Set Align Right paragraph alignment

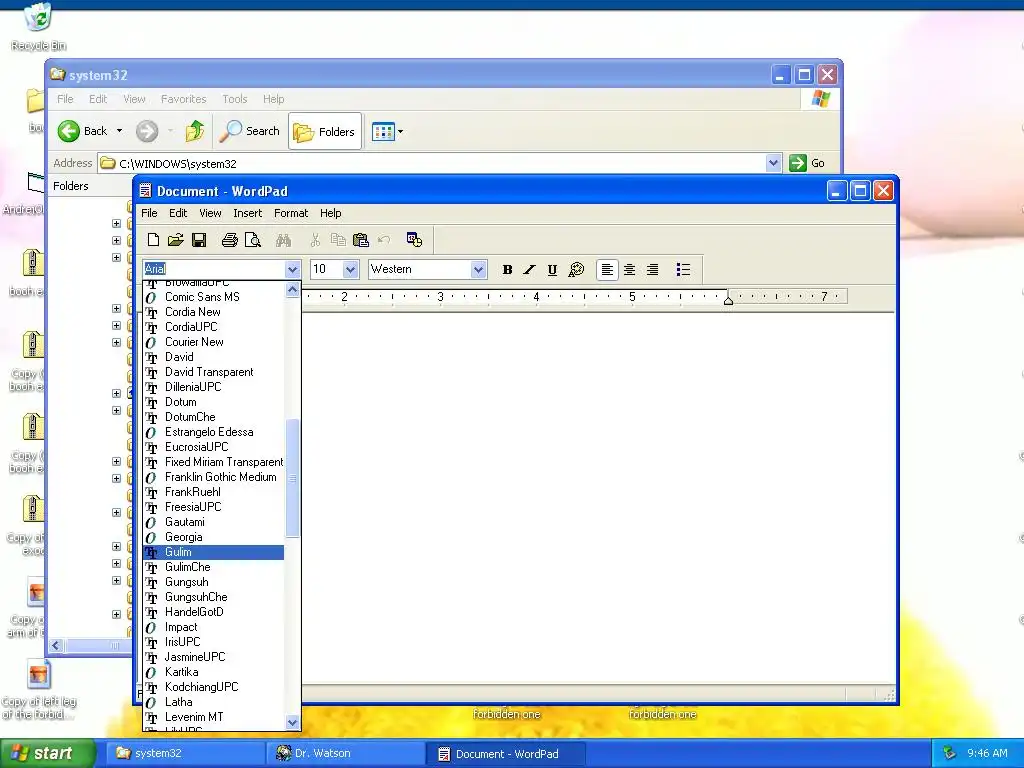coord(652,270)
